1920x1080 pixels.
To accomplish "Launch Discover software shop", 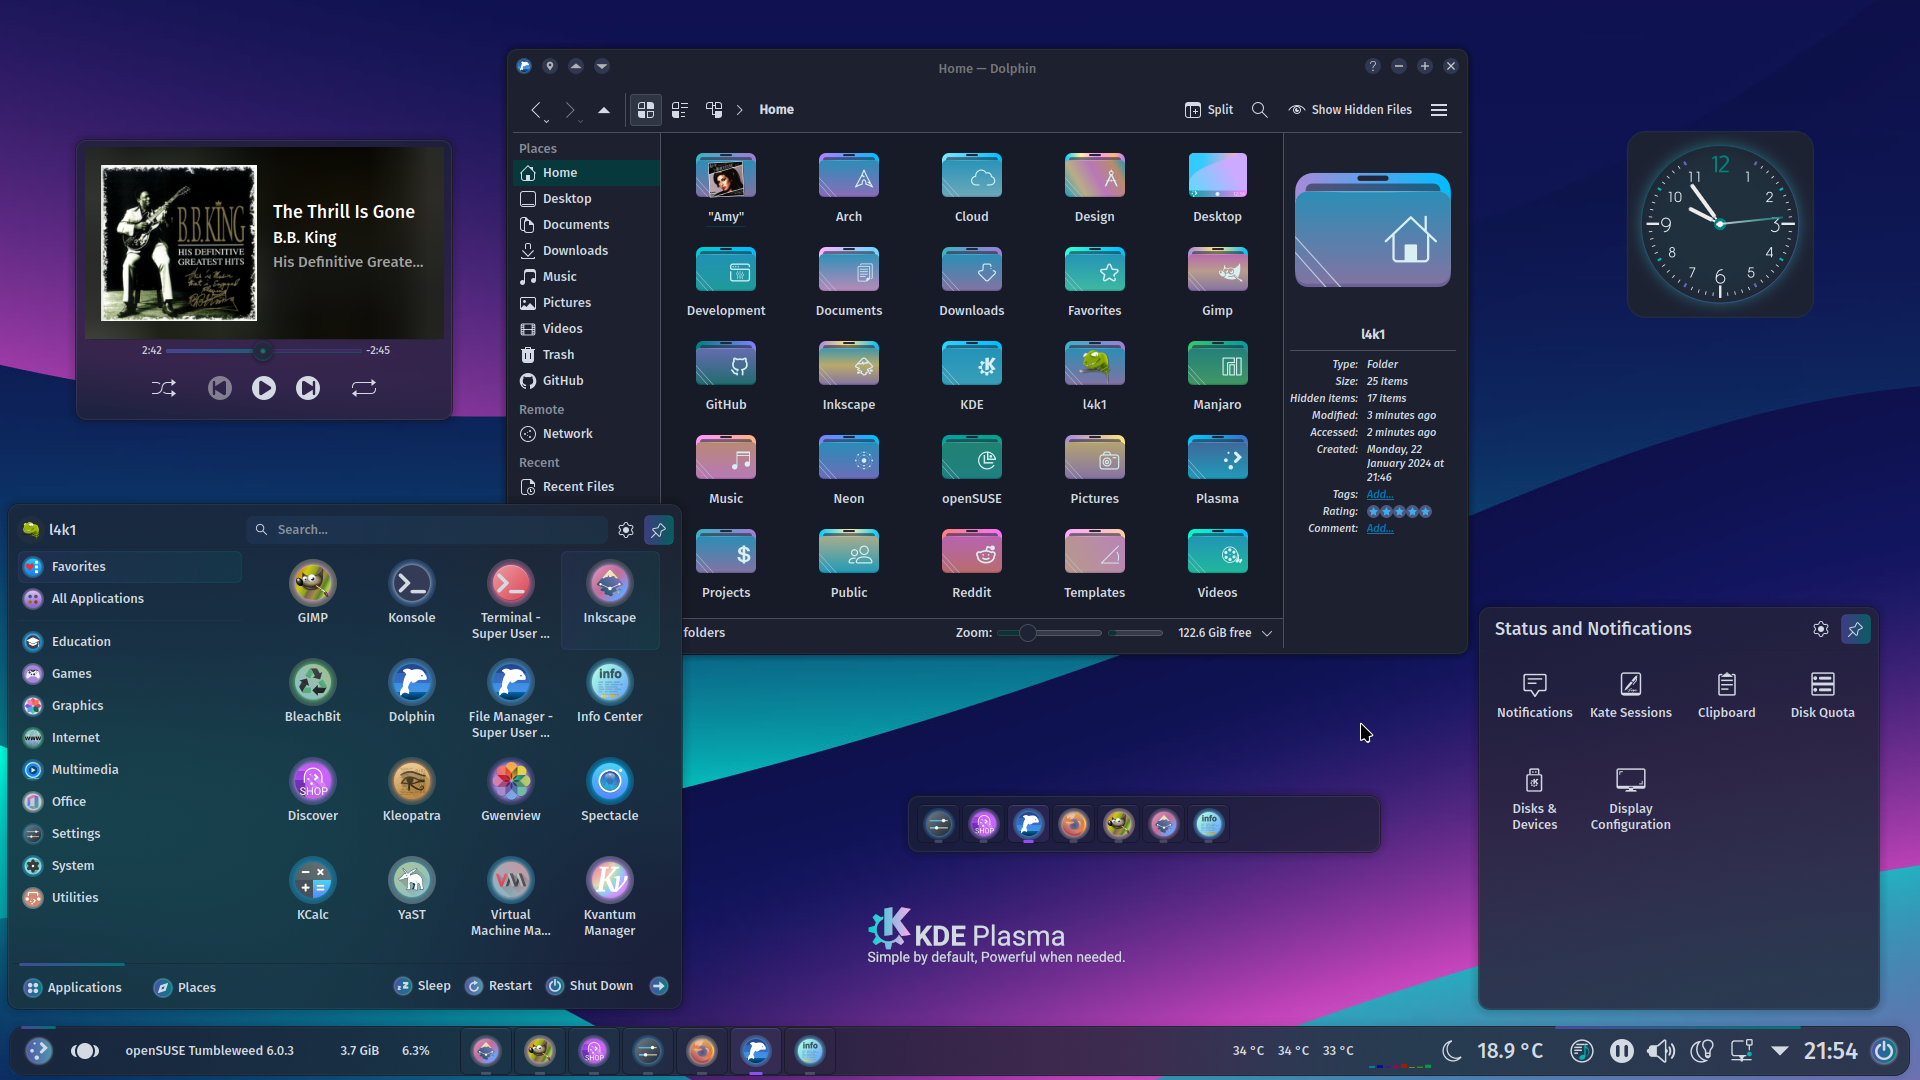I will (x=312, y=792).
